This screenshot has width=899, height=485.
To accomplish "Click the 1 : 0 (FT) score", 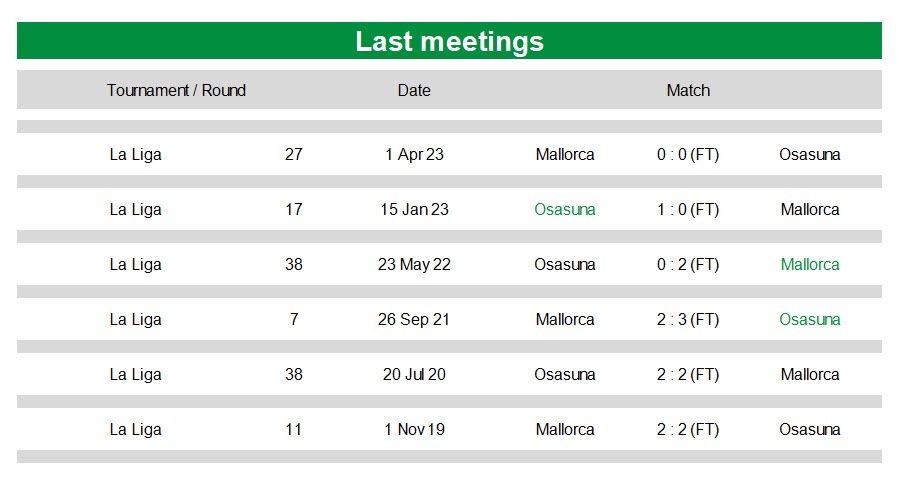I will coord(688,209).
